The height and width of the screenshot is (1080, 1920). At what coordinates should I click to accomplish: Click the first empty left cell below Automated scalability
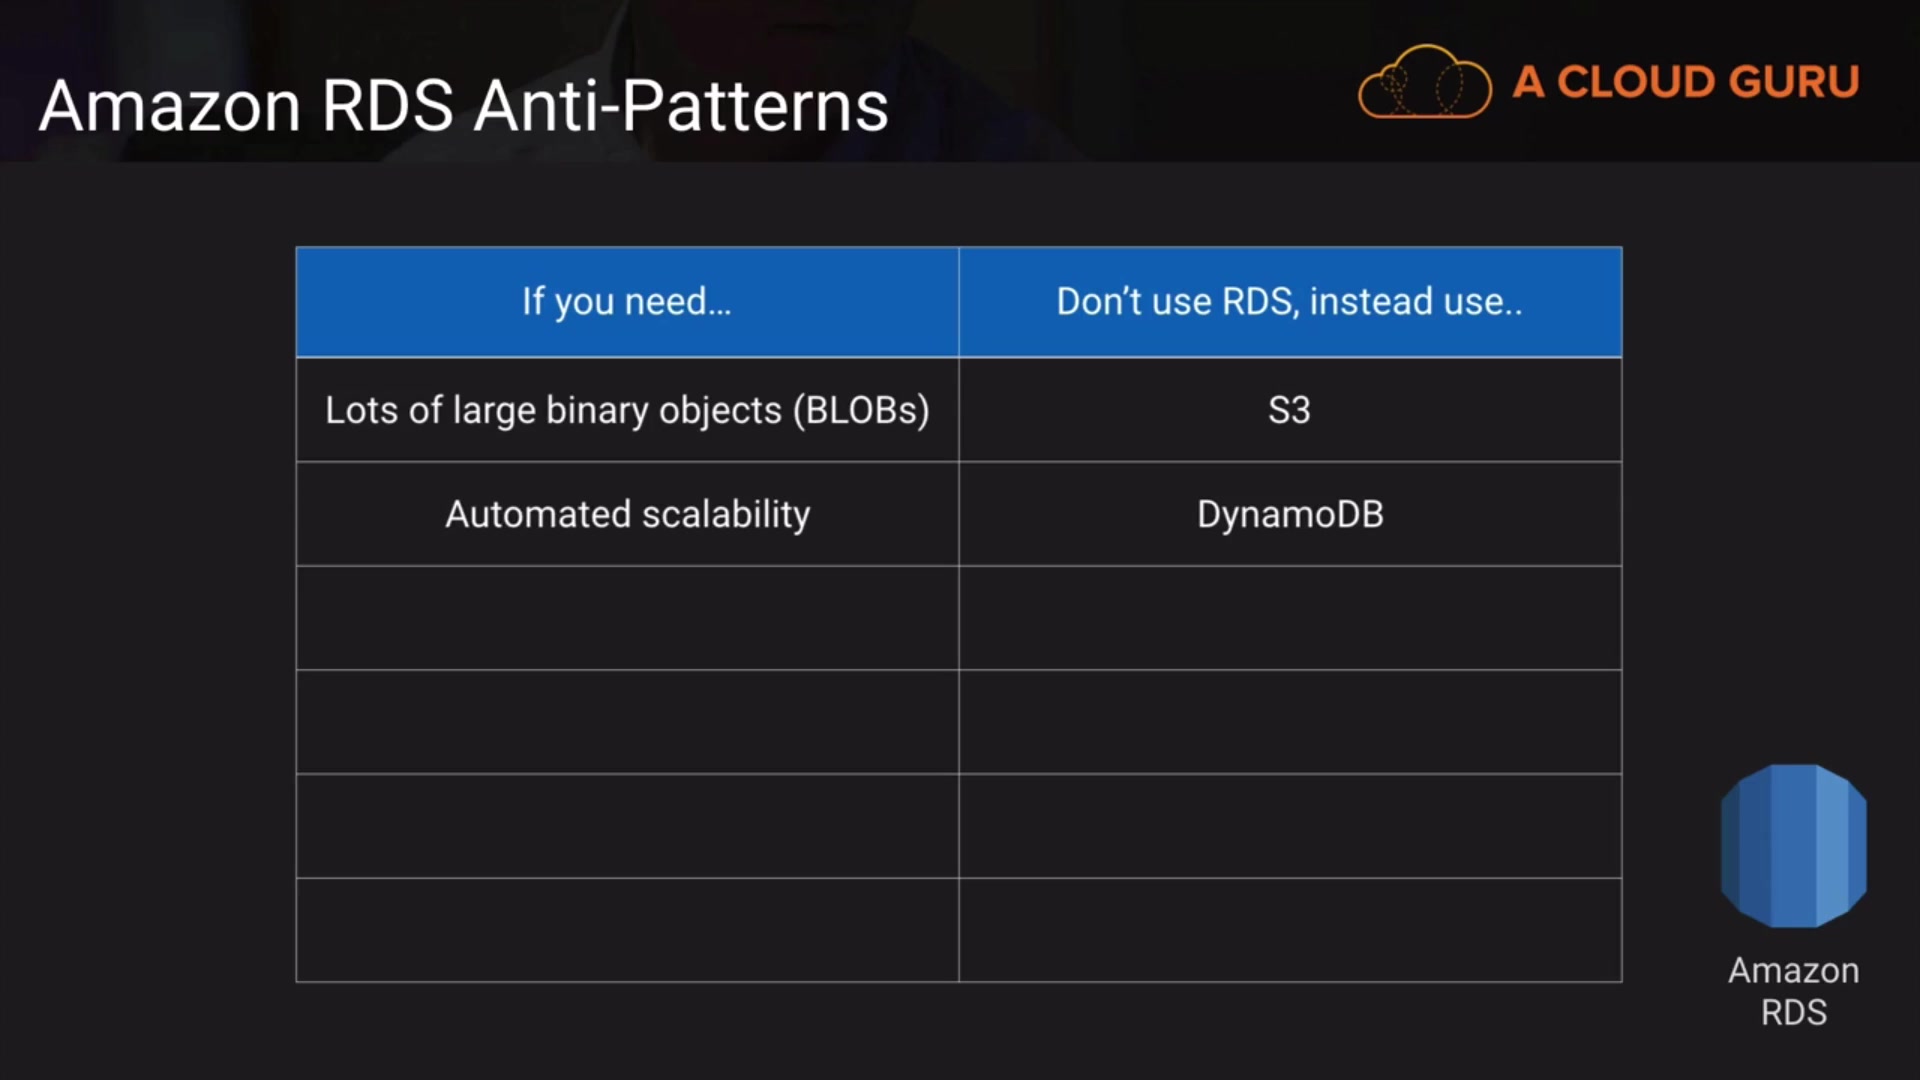(627, 618)
